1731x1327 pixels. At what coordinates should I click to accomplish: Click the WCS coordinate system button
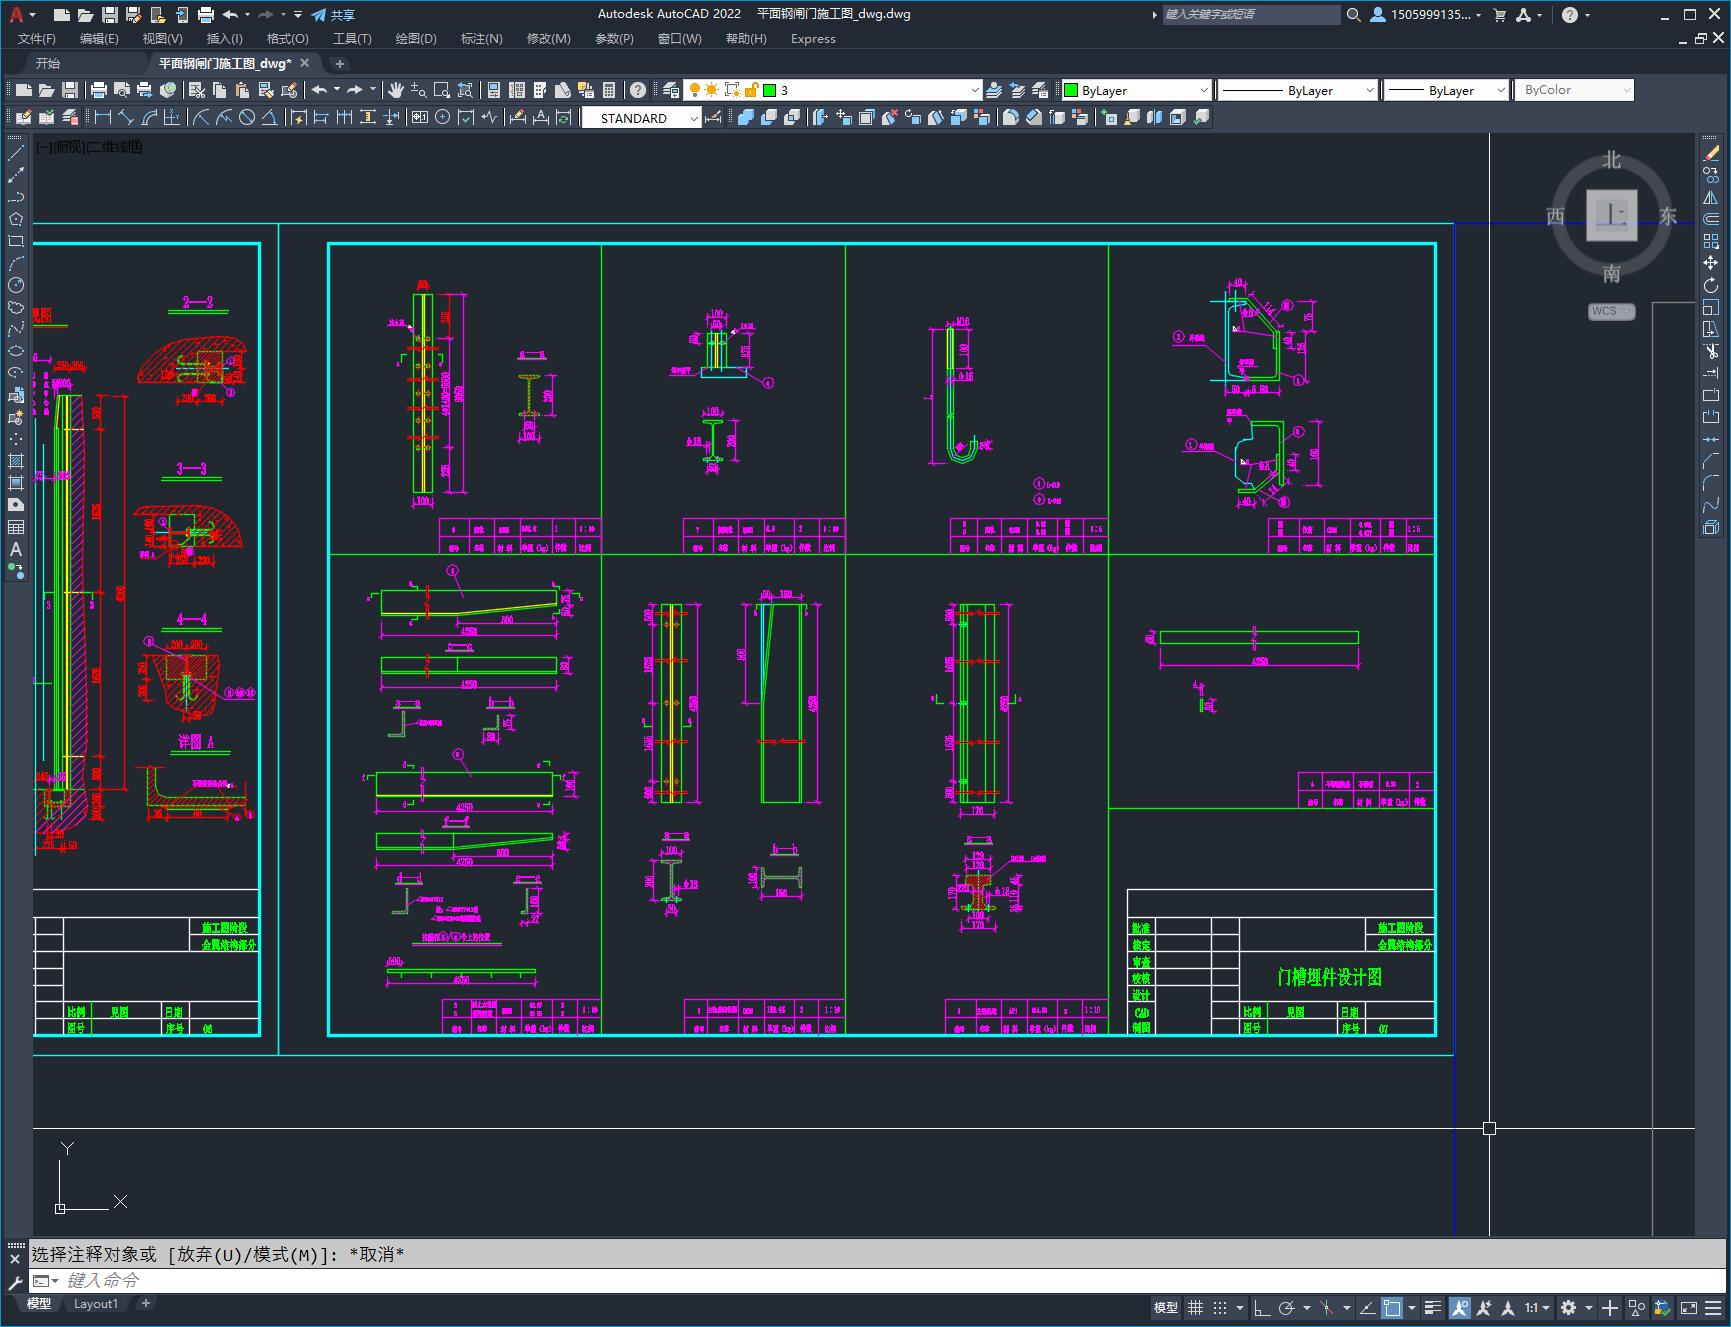[x=1610, y=311]
